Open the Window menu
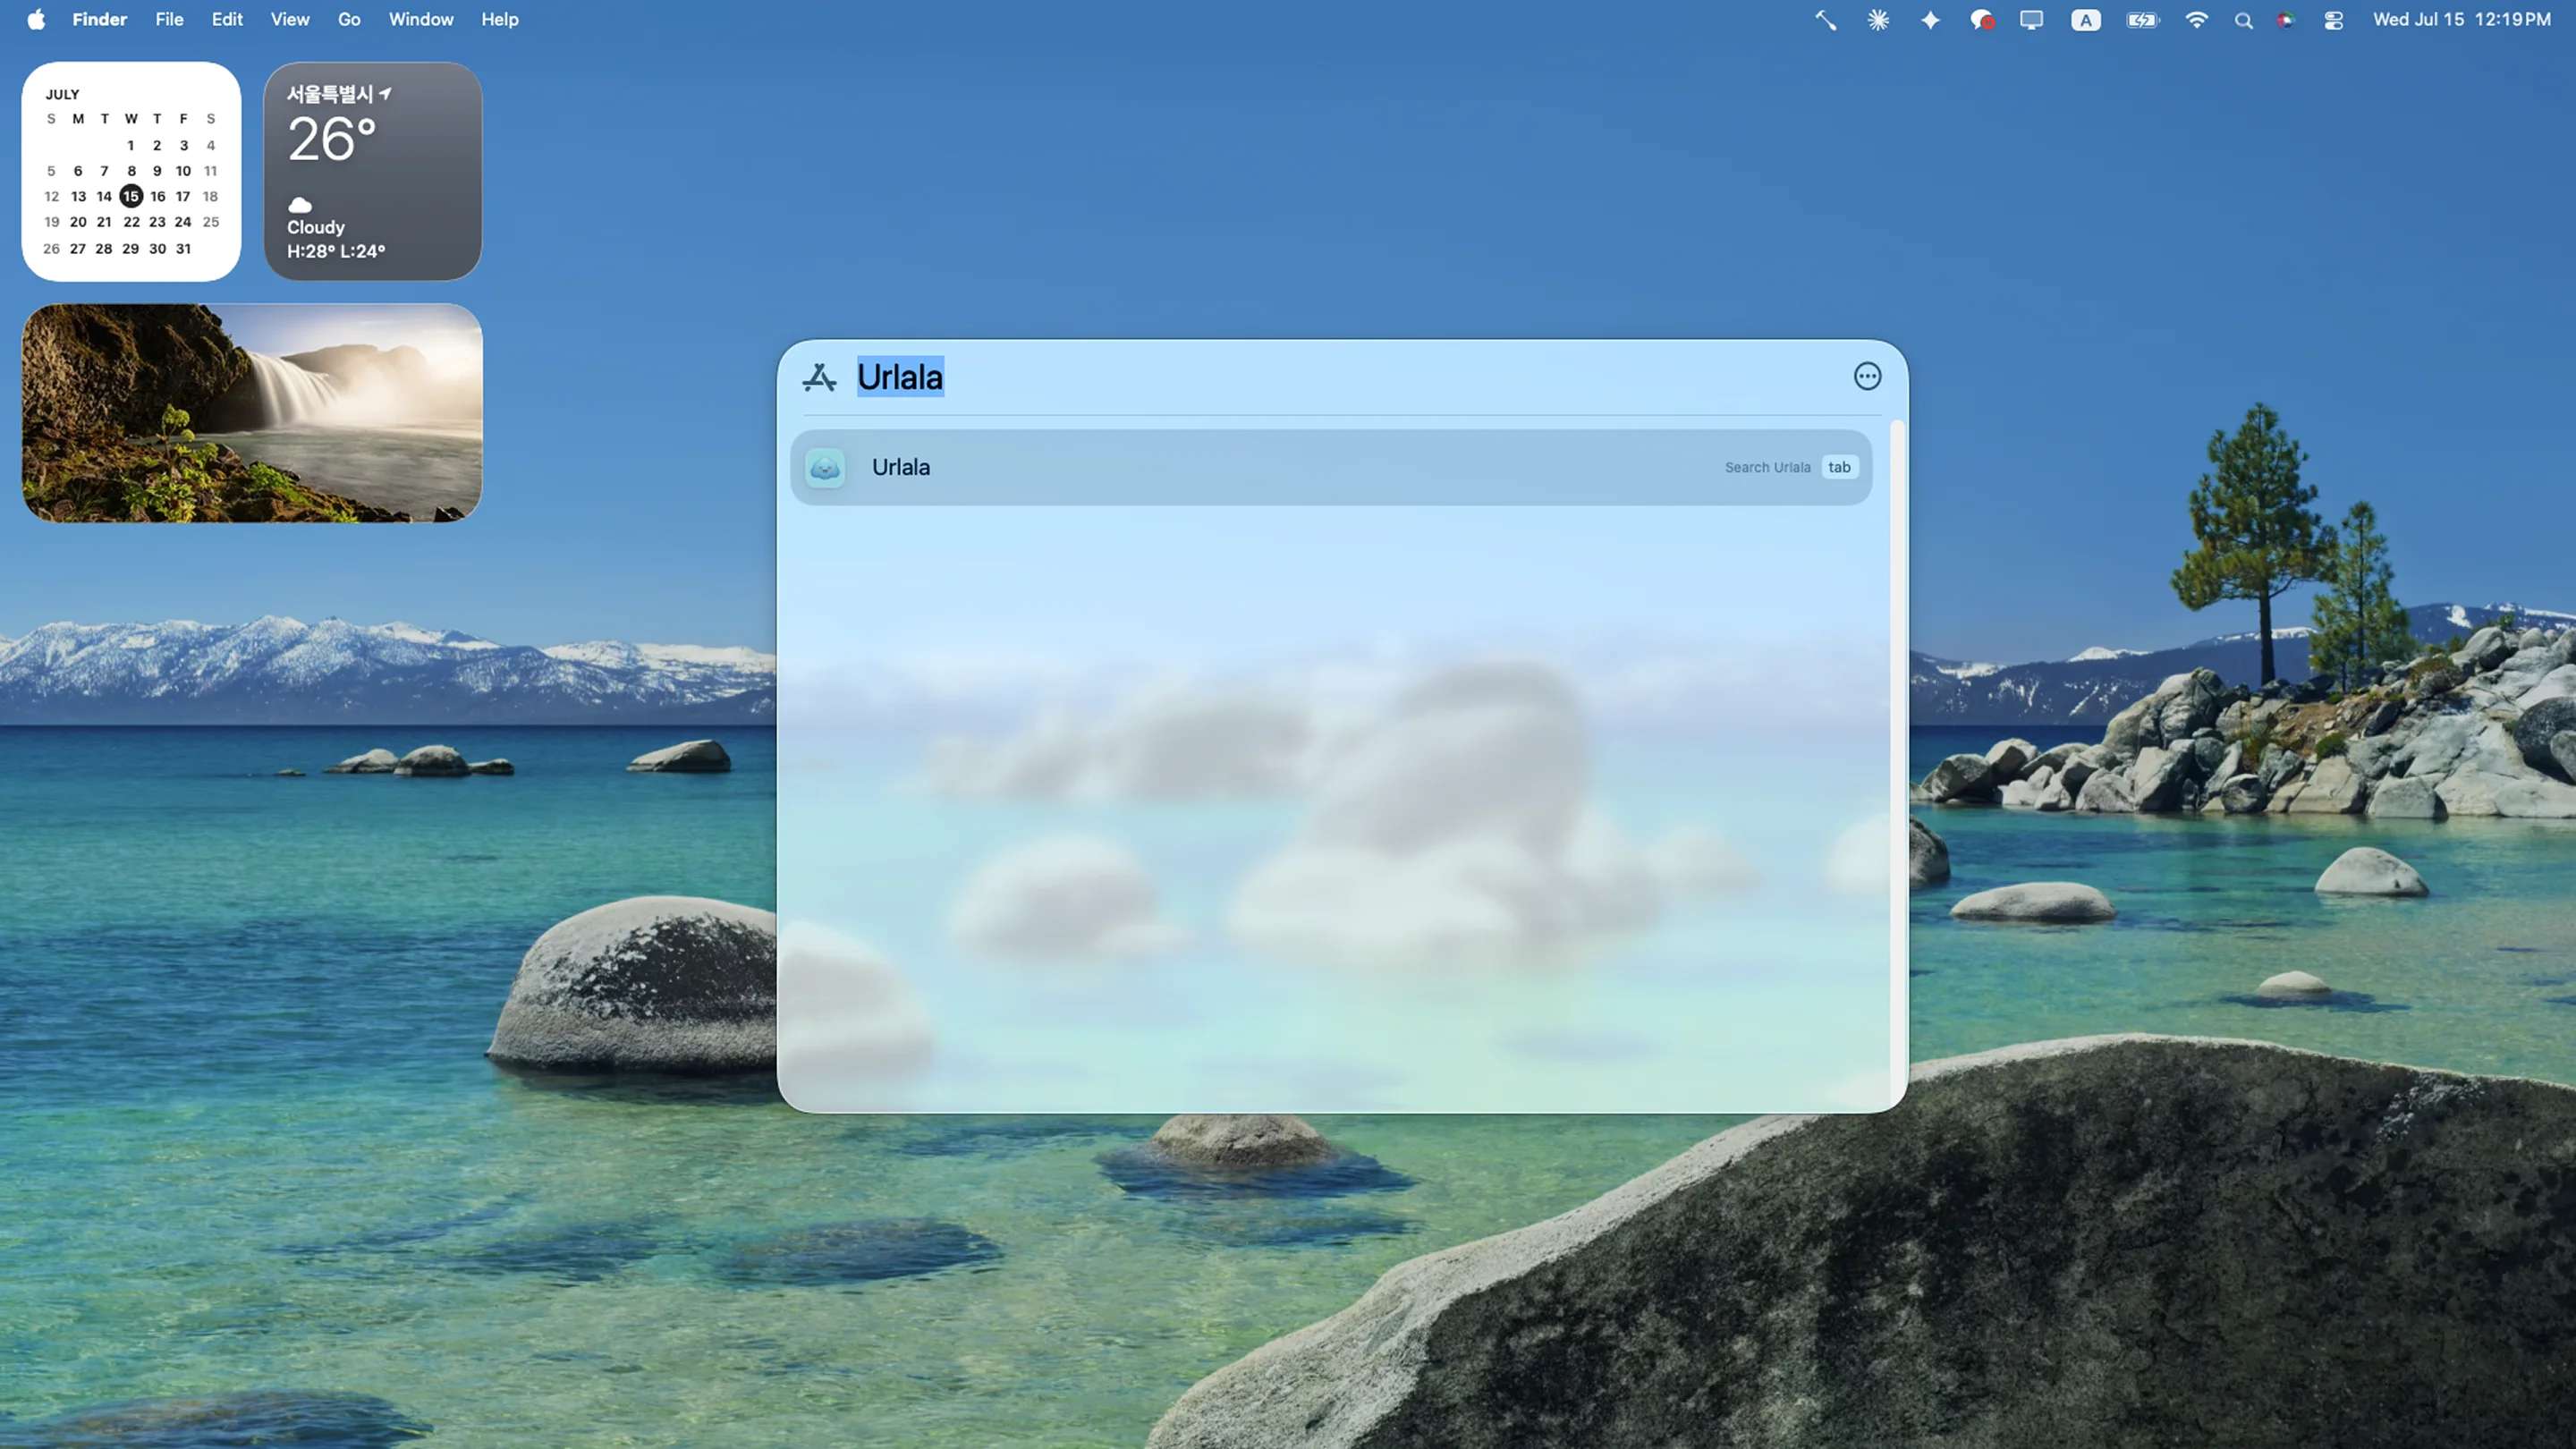2576x1449 pixels. coord(421,19)
